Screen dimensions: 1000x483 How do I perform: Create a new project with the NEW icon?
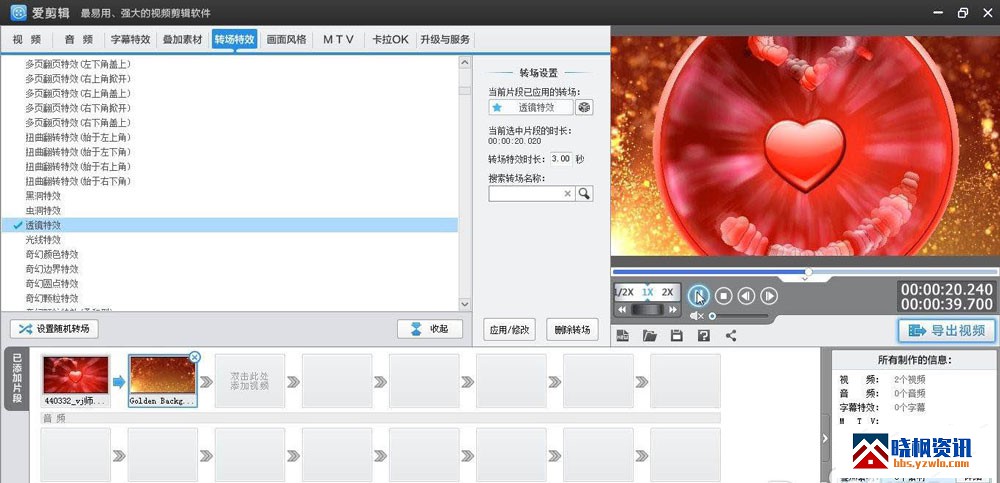click(x=622, y=335)
